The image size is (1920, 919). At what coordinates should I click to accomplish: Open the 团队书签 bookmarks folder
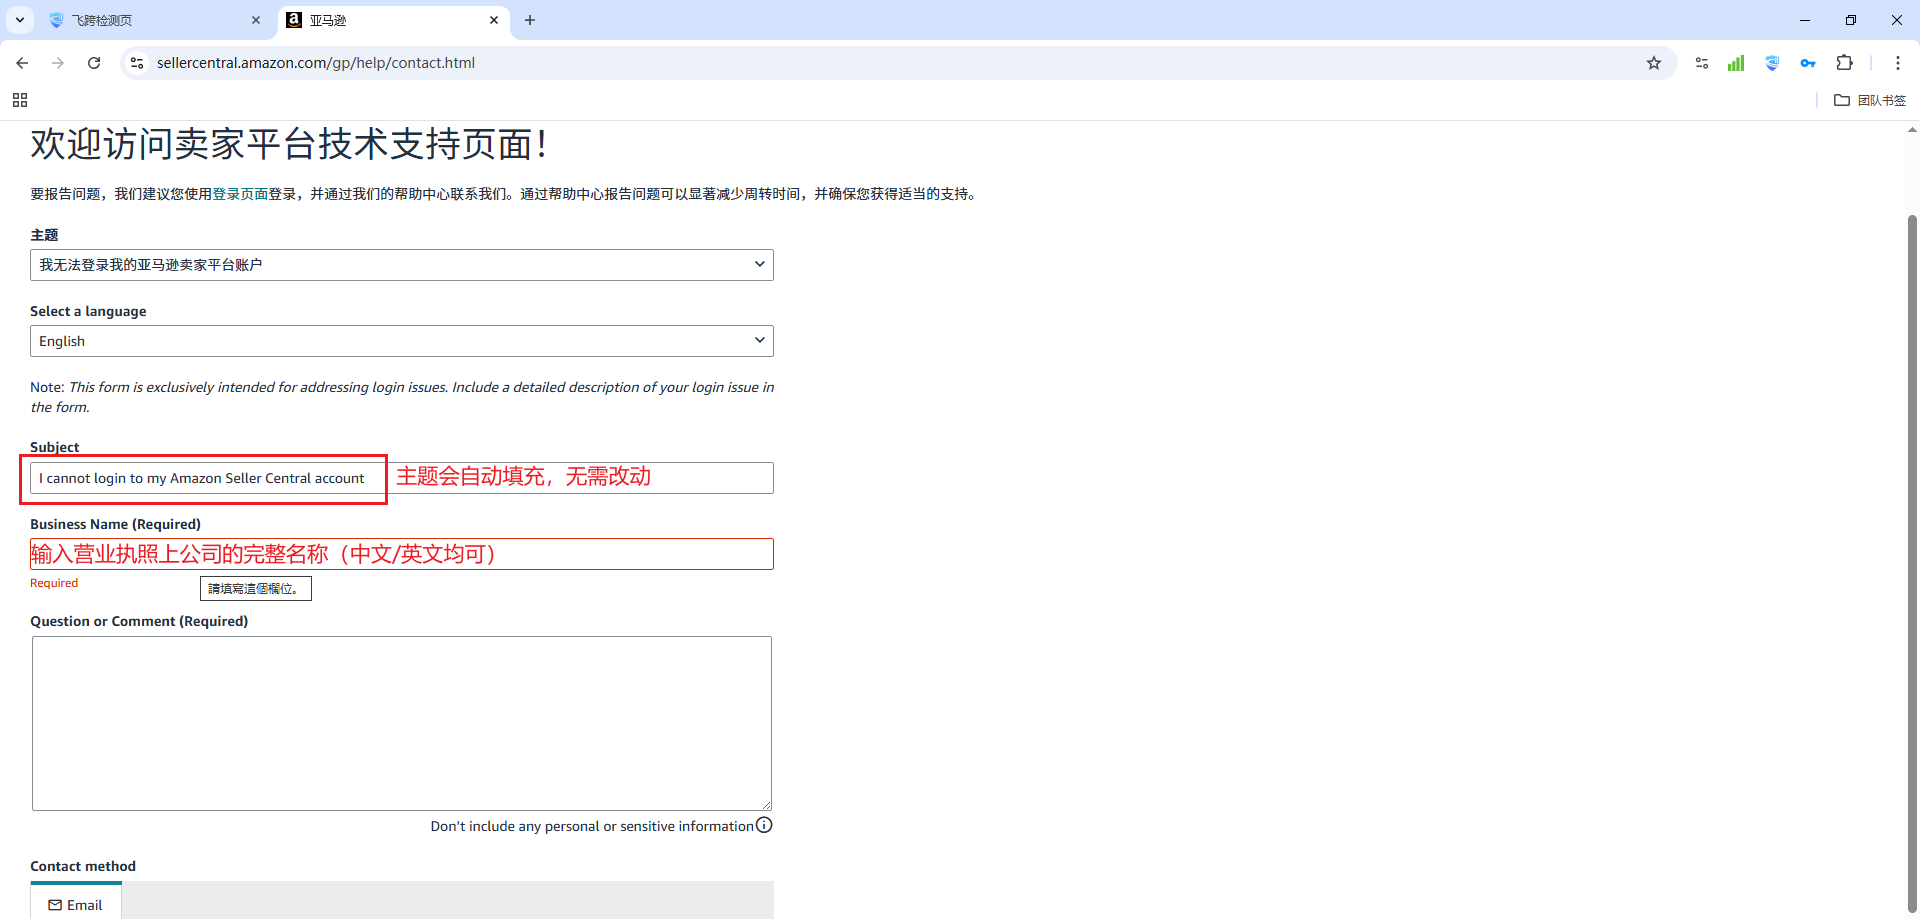(1870, 100)
